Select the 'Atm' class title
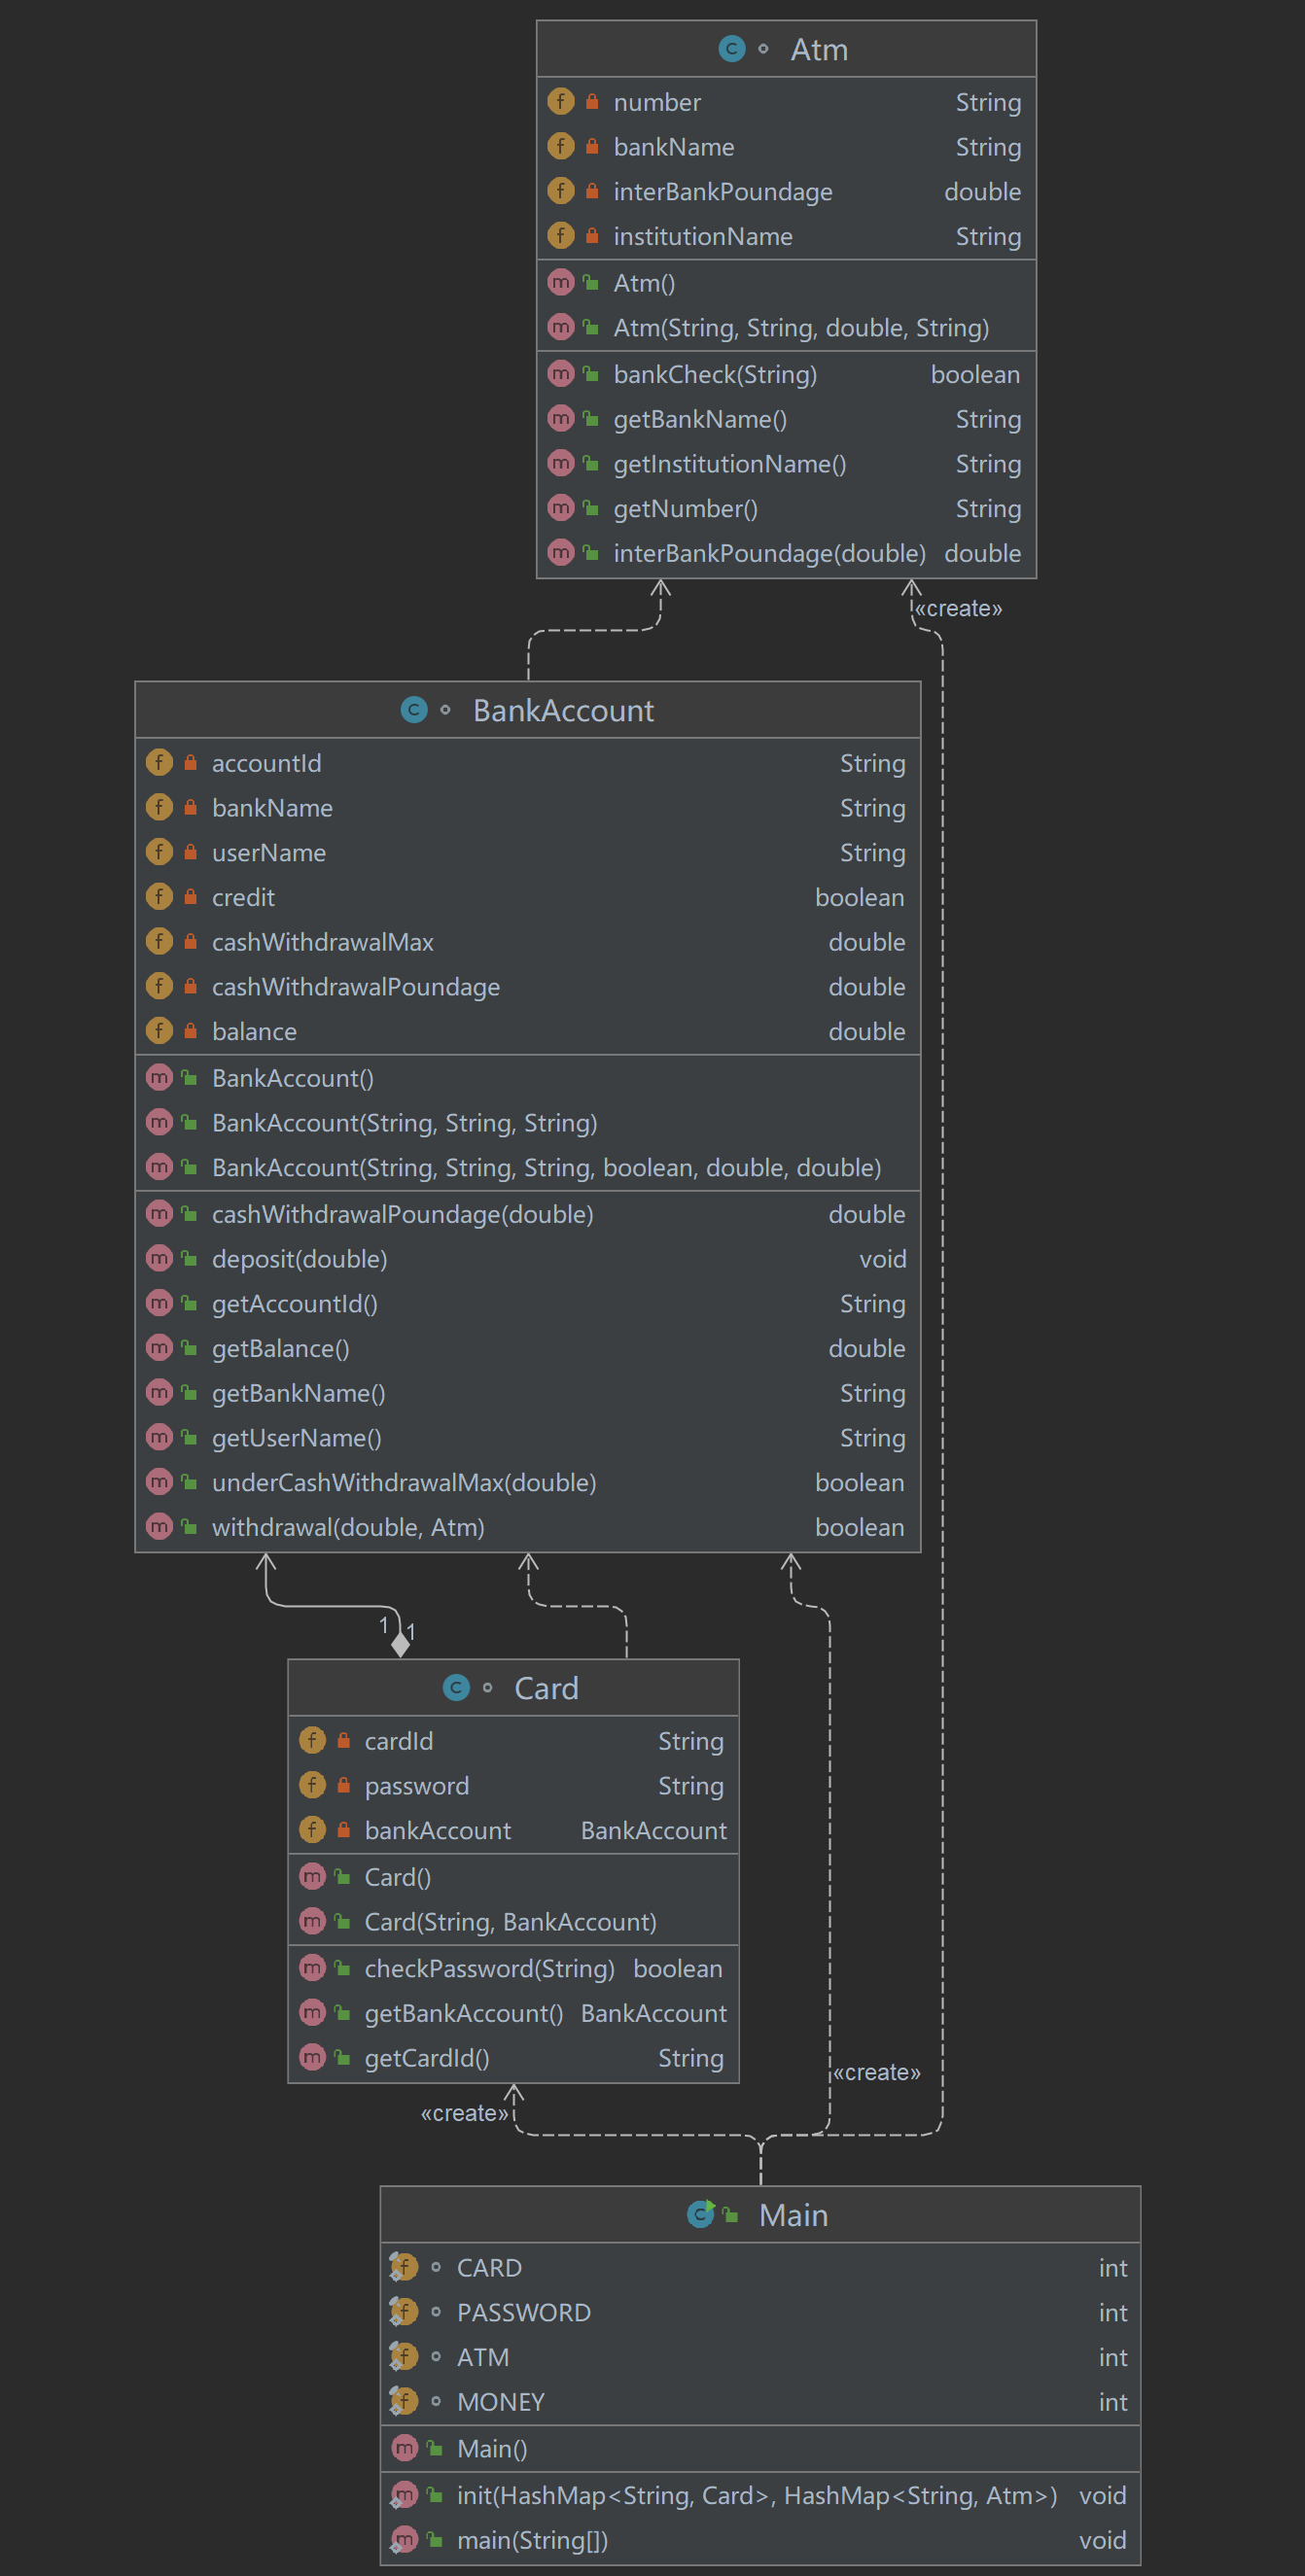This screenshot has height=2576, width=1305. click(819, 49)
